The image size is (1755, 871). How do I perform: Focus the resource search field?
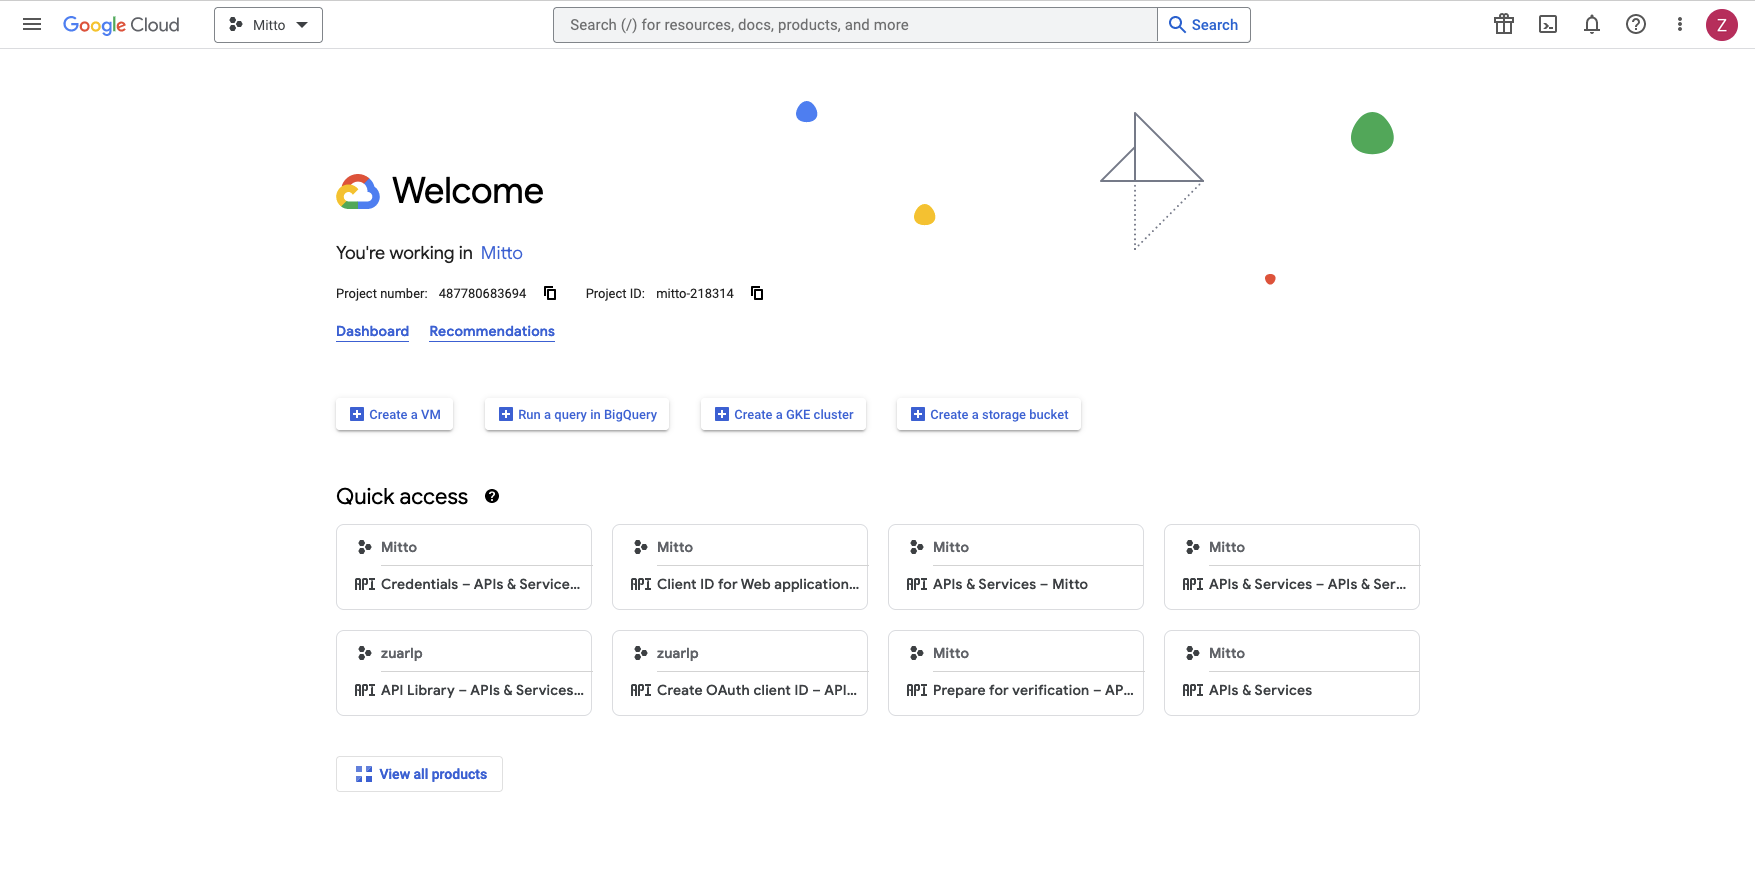[855, 25]
